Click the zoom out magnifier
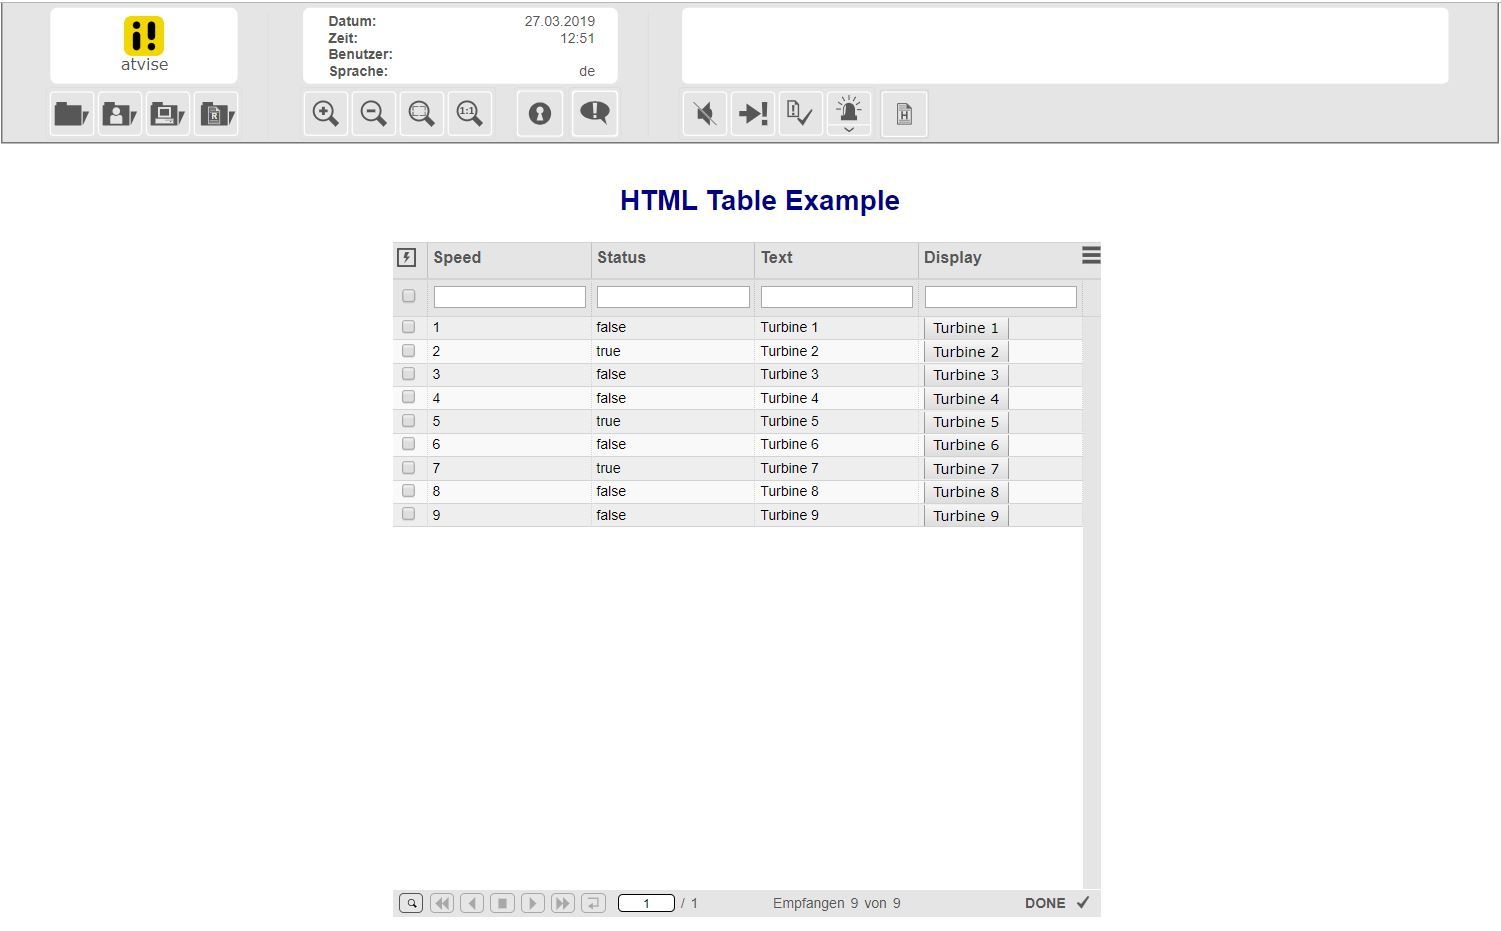Image resolution: width=1501 pixels, height=931 pixels. click(374, 114)
